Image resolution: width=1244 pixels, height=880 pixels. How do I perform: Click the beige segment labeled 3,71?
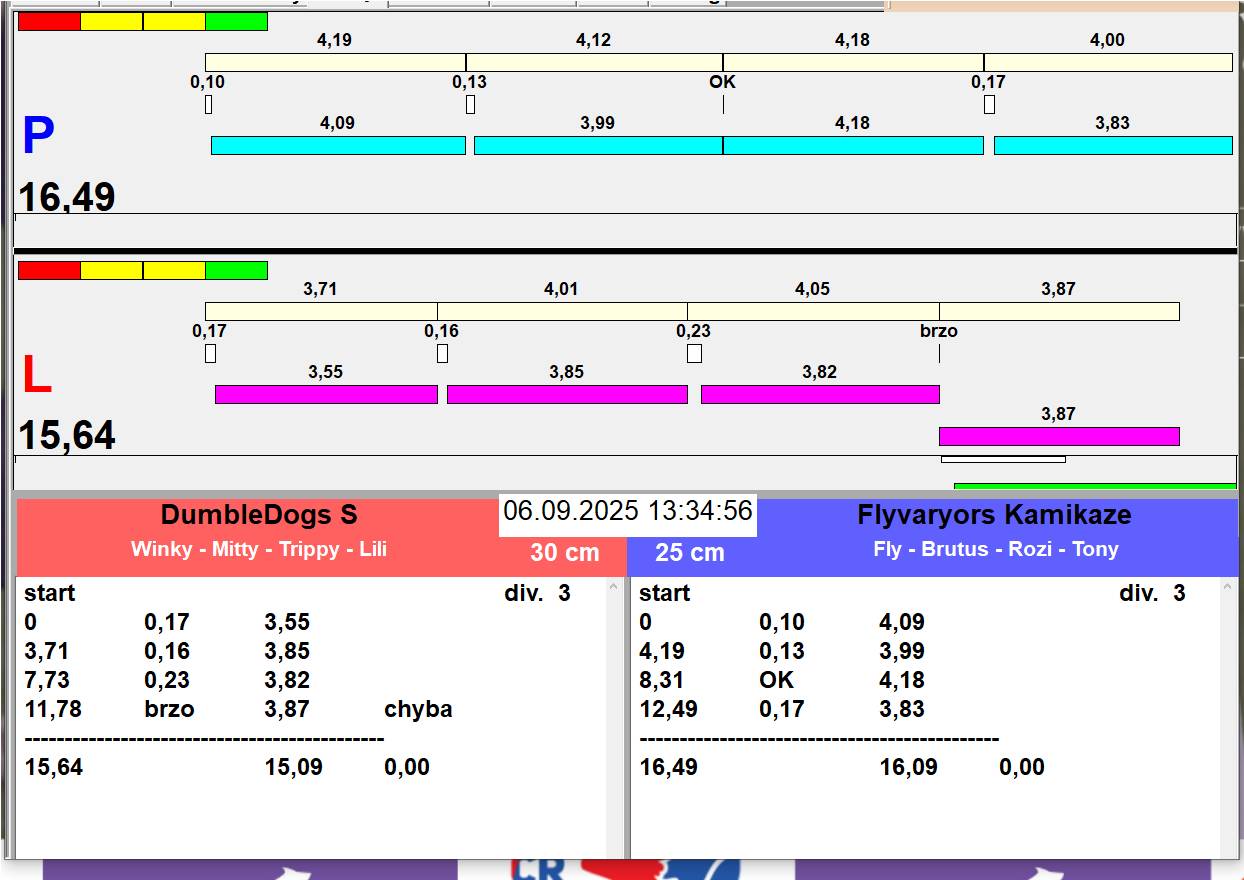321,312
